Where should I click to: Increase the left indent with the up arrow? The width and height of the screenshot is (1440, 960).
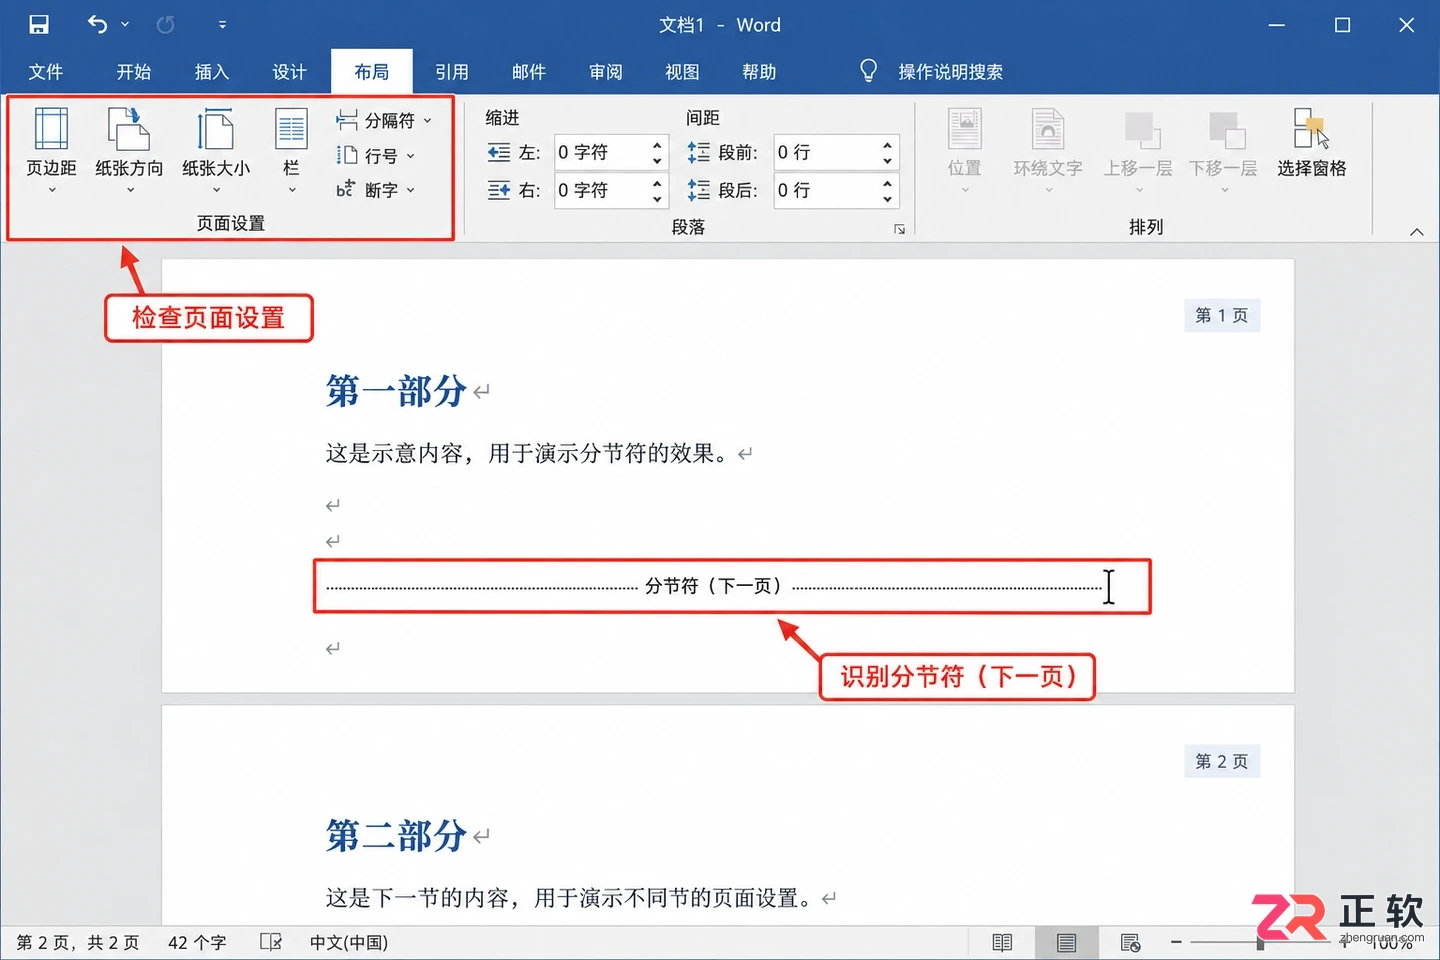point(657,144)
